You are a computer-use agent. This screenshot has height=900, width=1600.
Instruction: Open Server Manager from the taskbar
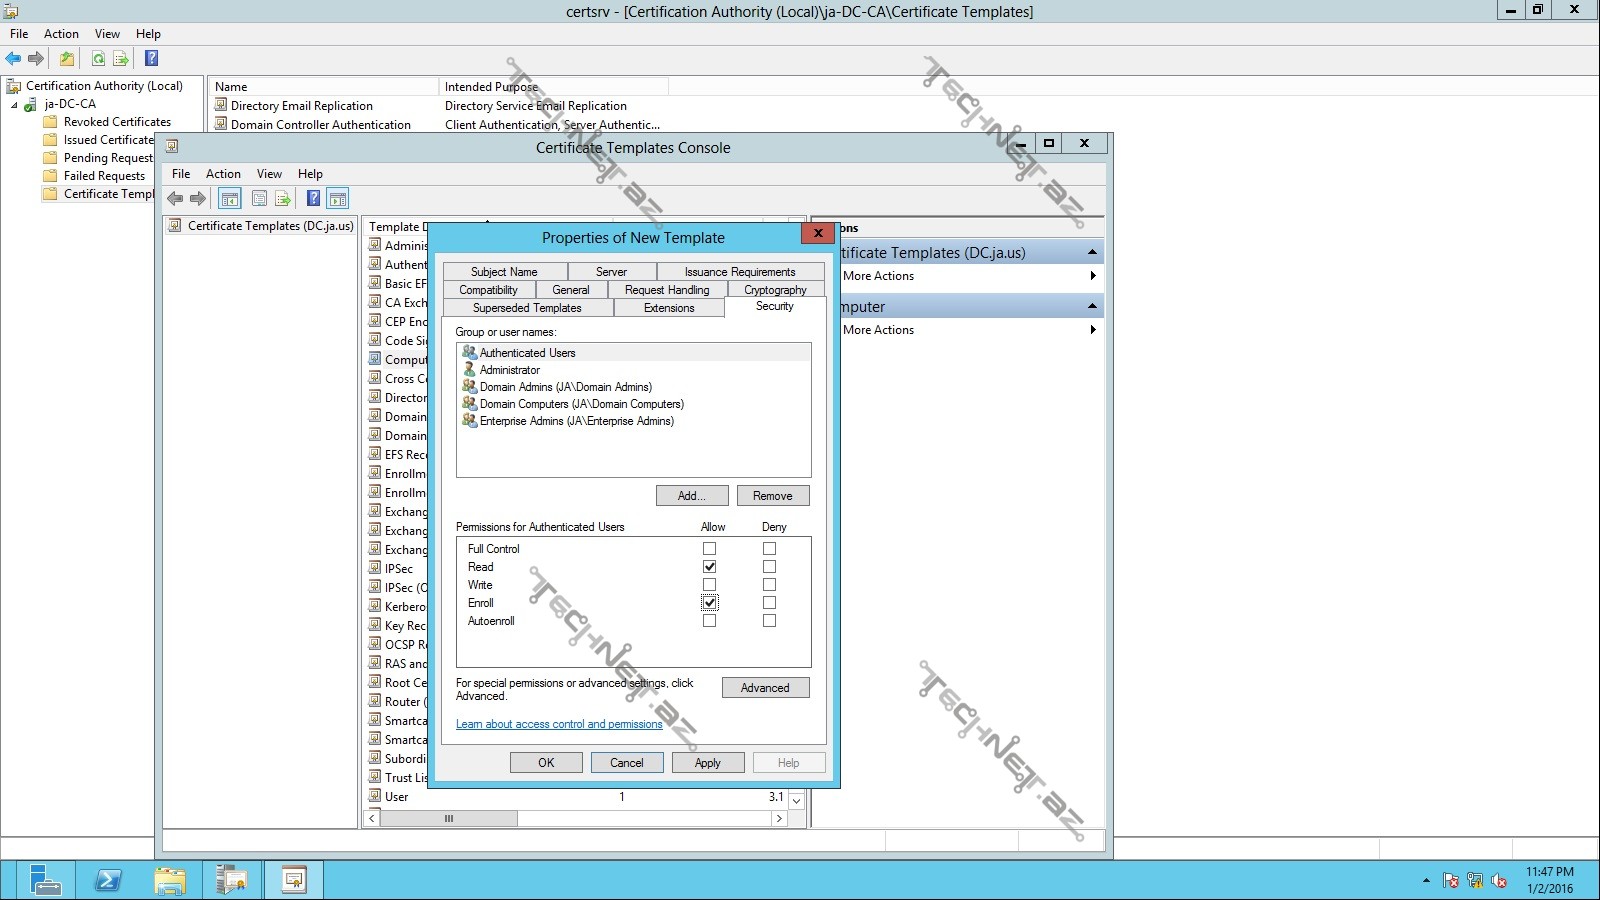(x=45, y=880)
